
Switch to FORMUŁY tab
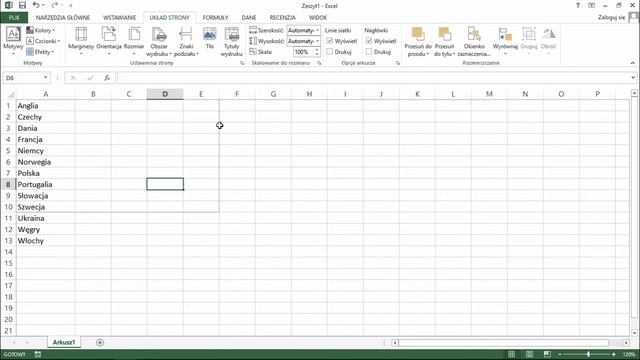click(x=216, y=18)
